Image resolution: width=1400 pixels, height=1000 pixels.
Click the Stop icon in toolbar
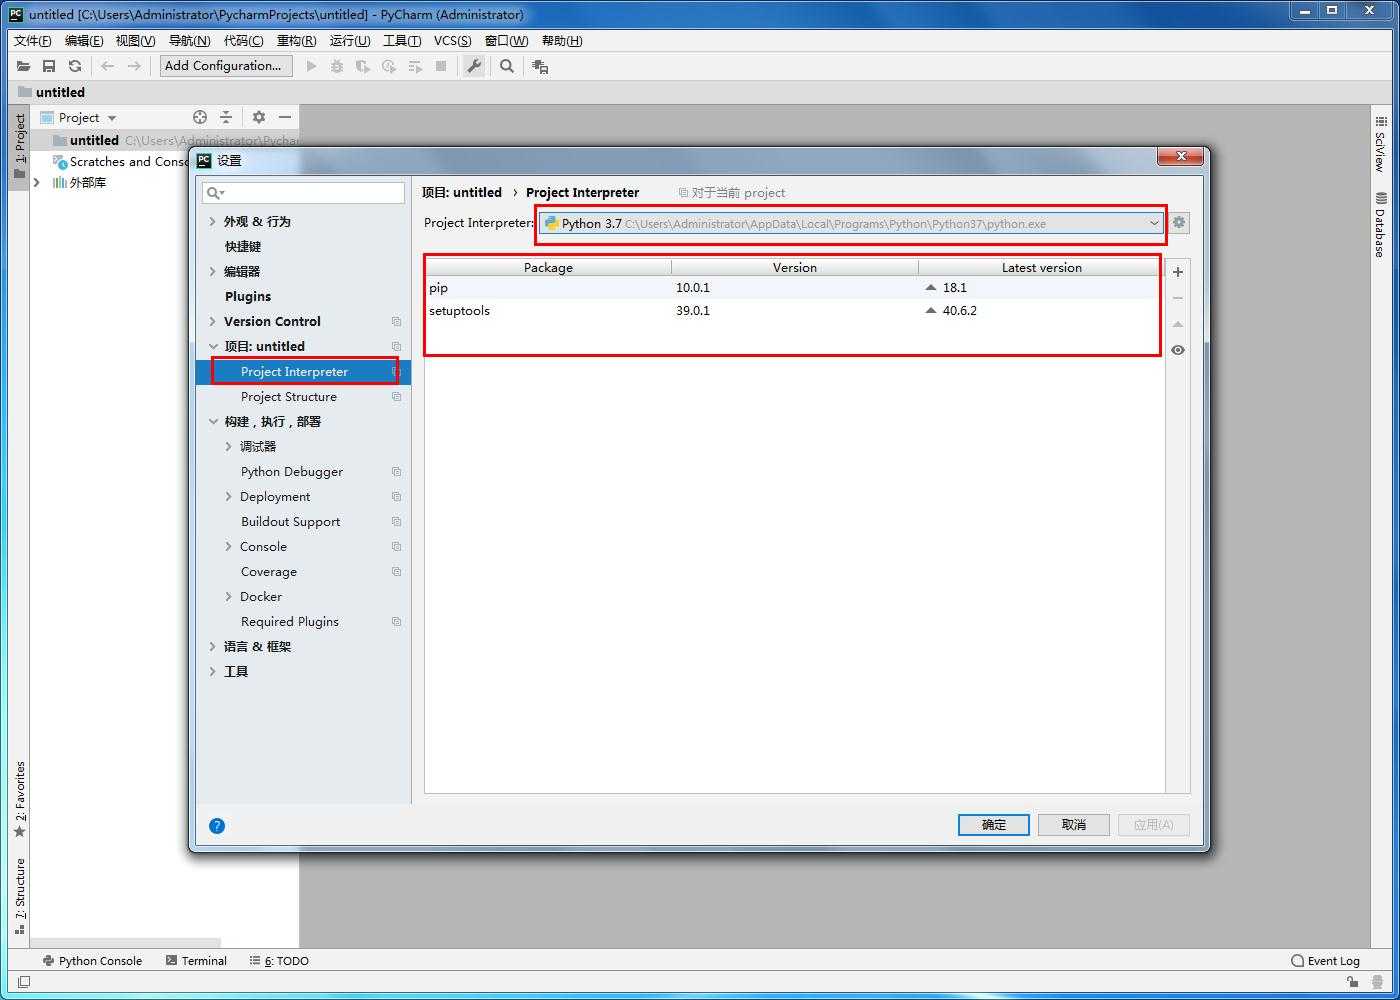pyautogui.click(x=441, y=66)
